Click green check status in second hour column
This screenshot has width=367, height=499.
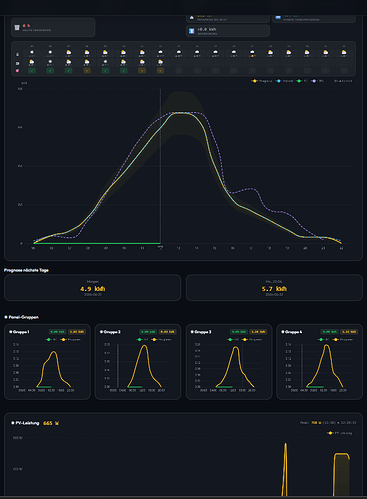50,71
